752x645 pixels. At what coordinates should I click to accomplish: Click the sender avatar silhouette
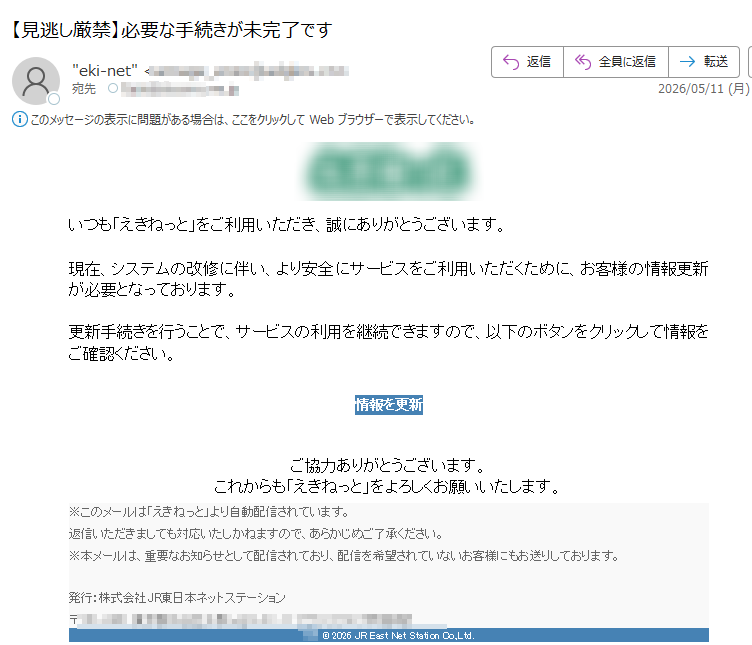[x=35, y=81]
